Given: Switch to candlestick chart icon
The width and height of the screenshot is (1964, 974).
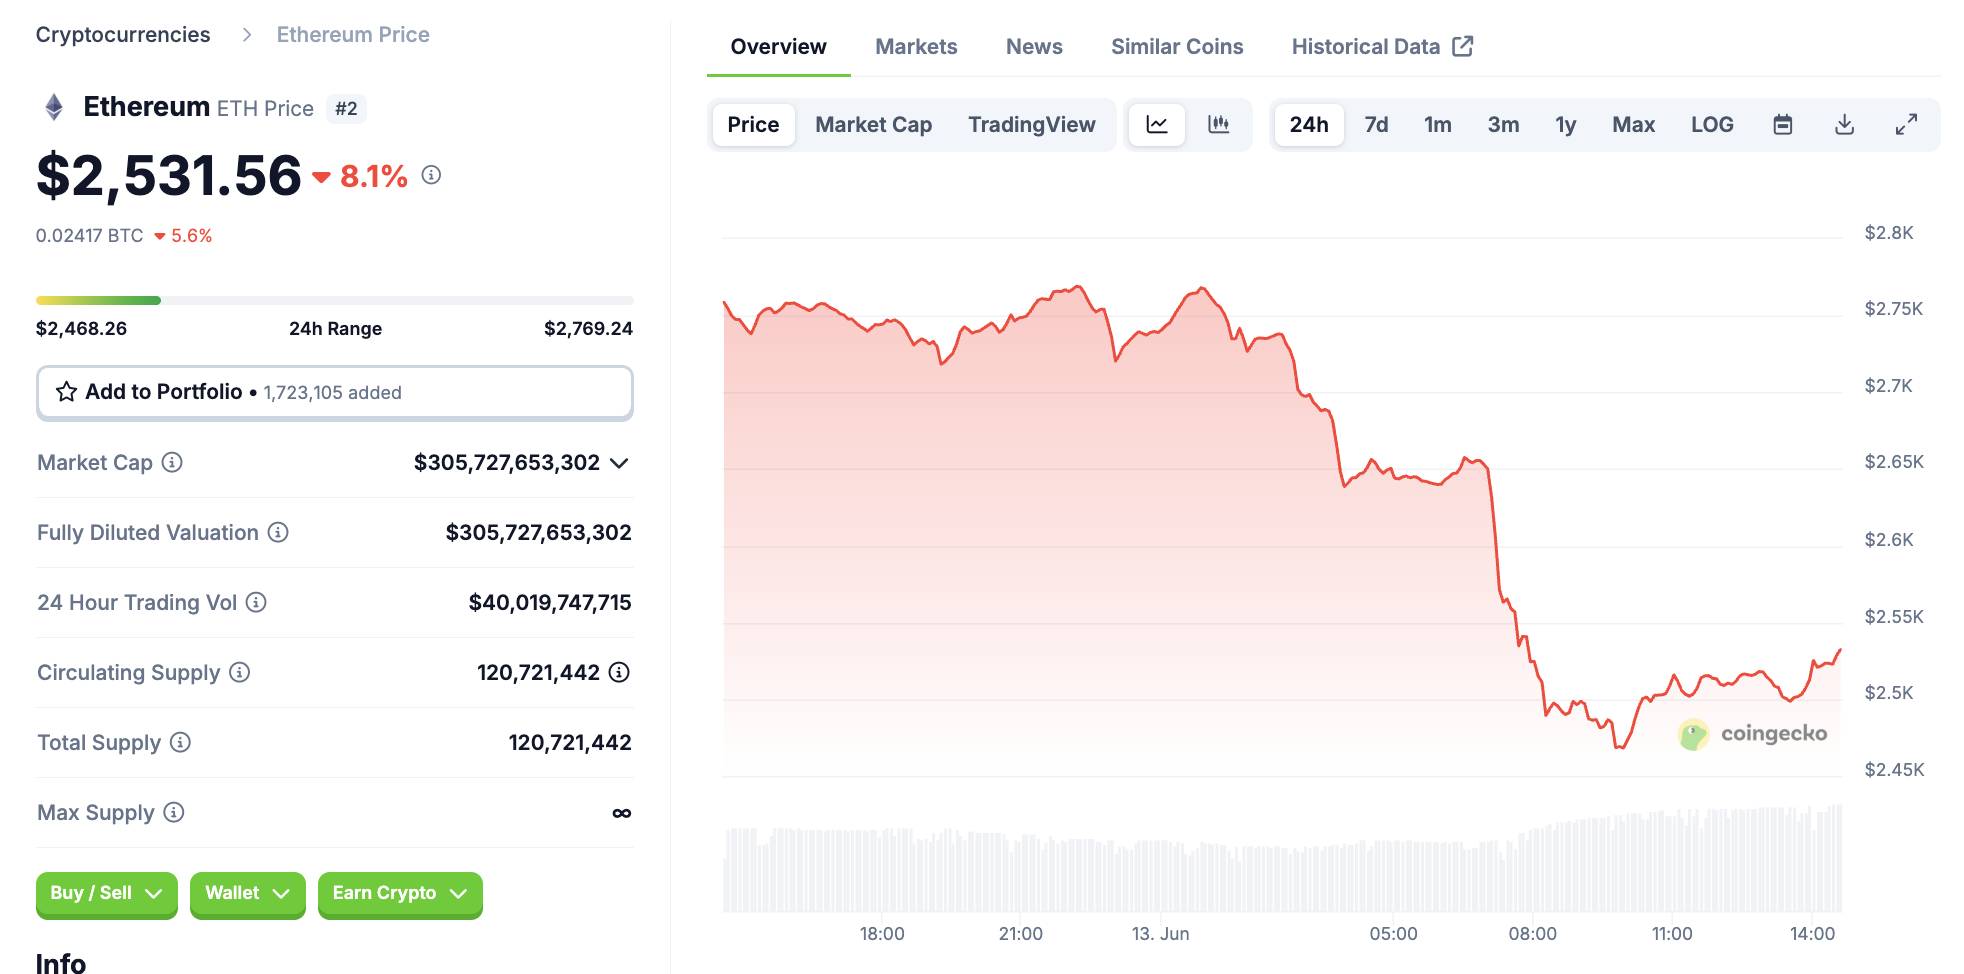Looking at the screenshot, I should (x=1218, y=125).
